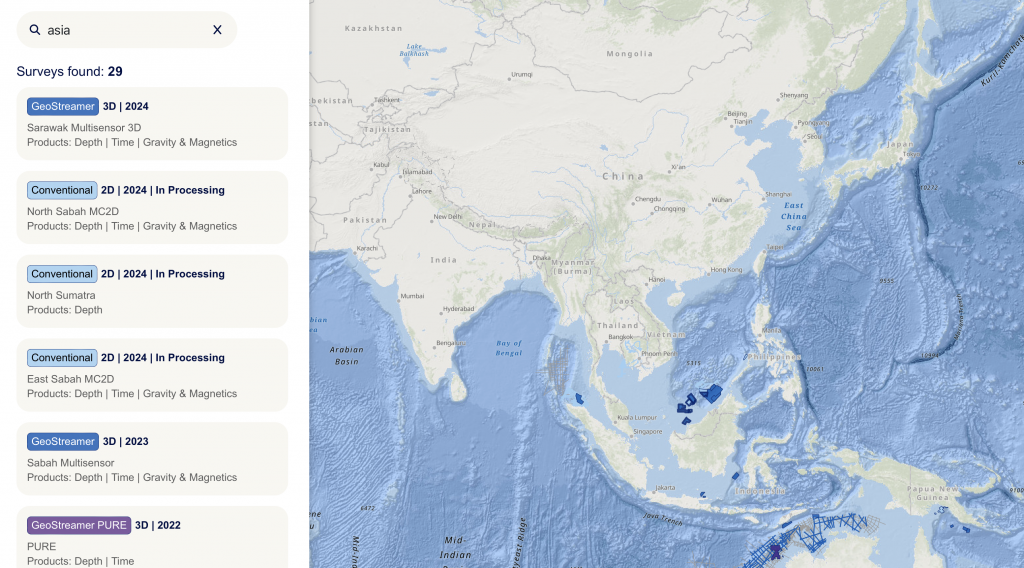The image size is (1024, 568).
Task: Click Conventional tag on East Sabah MC2D
Action: point(62,358)
